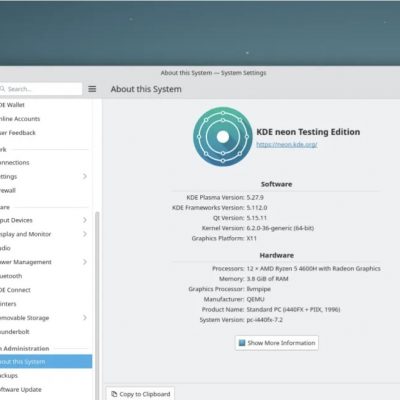Click the search magnifier icon
400x400 pixels.
click(3, 89)
